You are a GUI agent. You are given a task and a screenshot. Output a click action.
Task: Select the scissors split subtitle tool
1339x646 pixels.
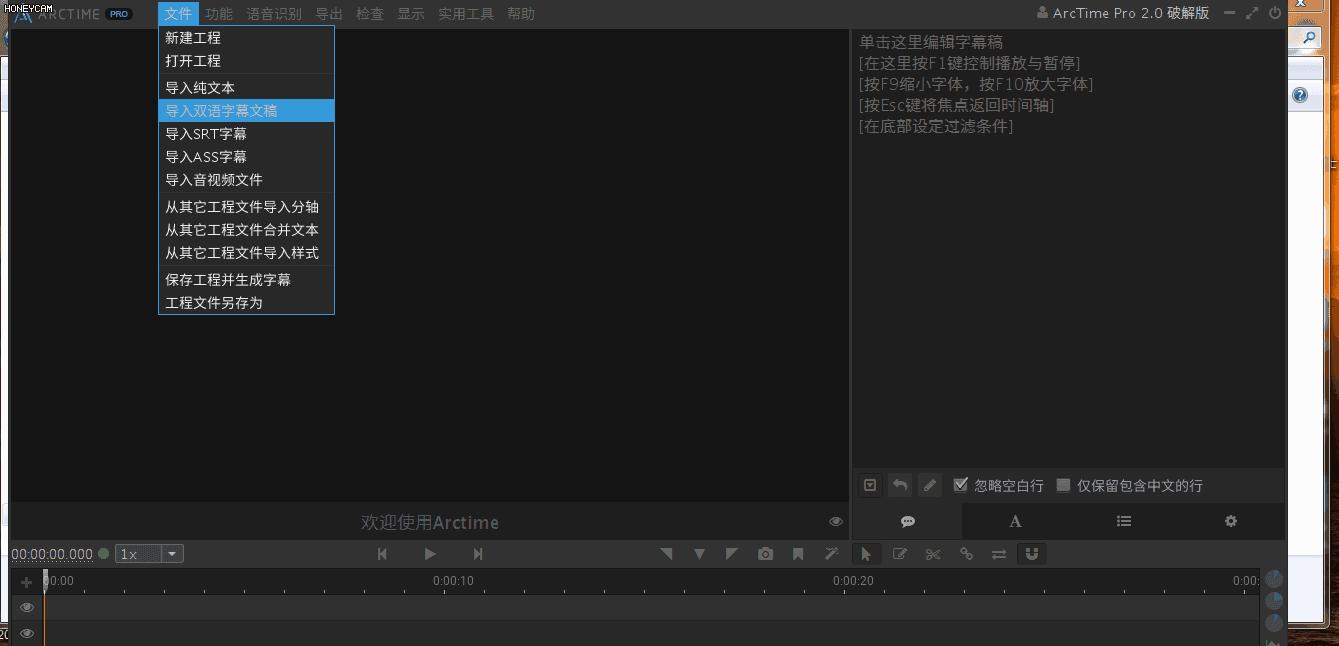(933, 553)
